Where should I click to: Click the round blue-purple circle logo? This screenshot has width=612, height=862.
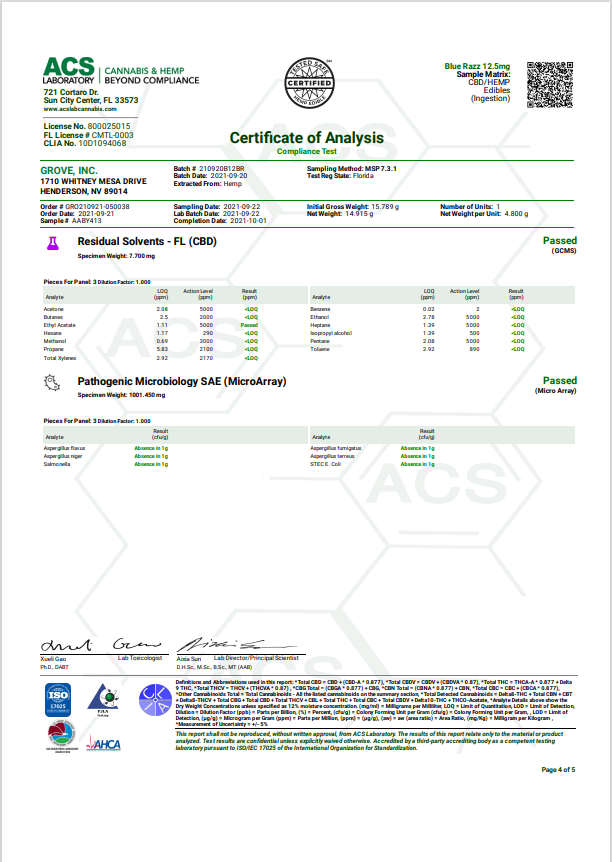coord(155,700)
